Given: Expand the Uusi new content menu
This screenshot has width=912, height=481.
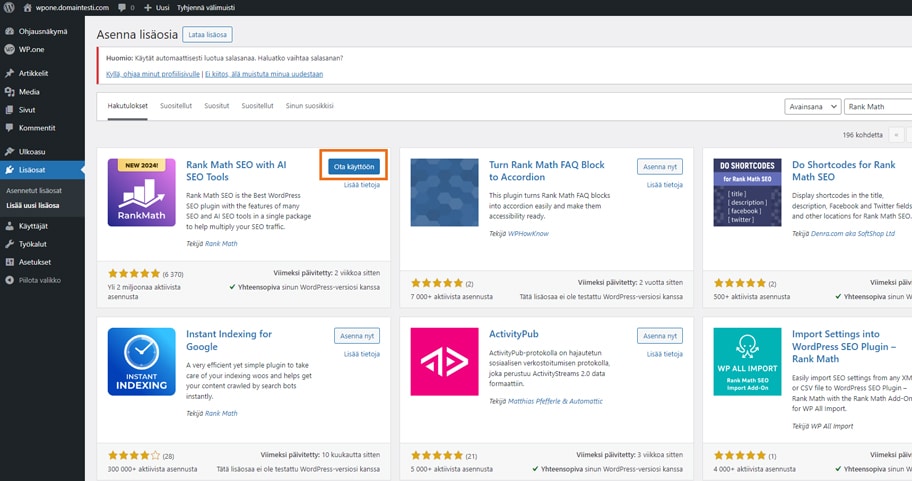Looking at the screenshot, I should [x=157, y=7].
